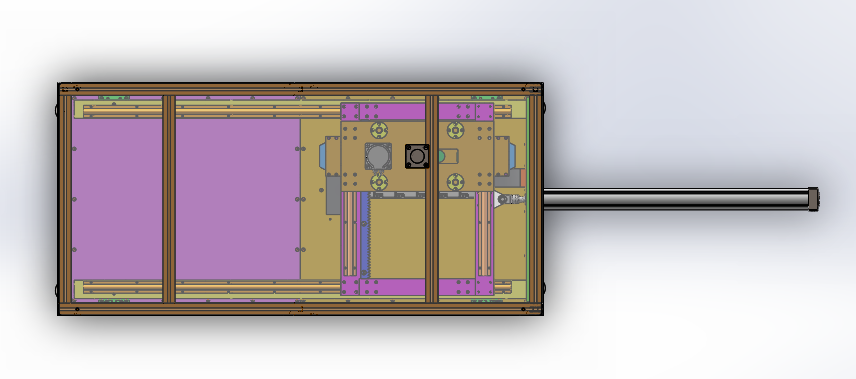This screenshot has height=379, width=856.
Task: Select the blue vertical strip beside the rack
Action: tap(365, 235)
